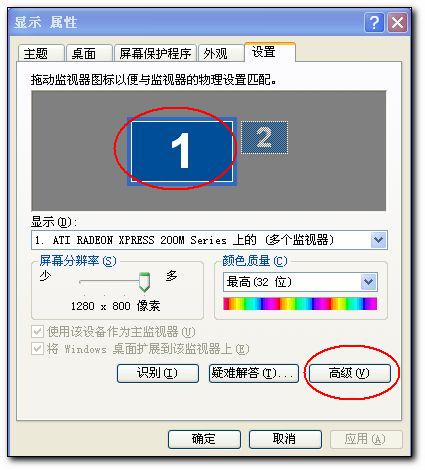
Task: Select monitor 2 icon
Action: point(264,137)
